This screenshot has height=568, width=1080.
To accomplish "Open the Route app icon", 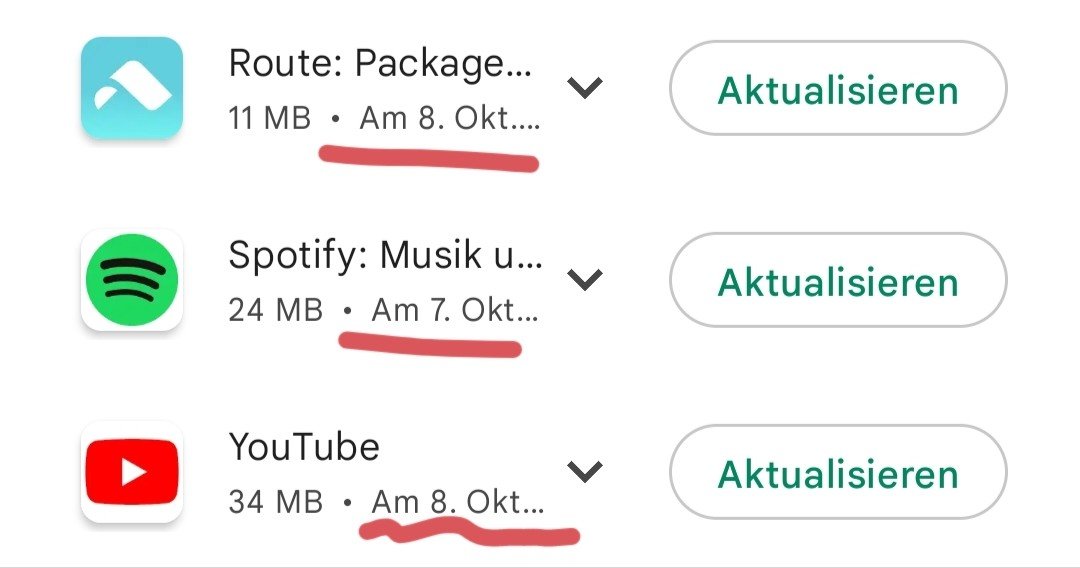I will pos(132,88).
